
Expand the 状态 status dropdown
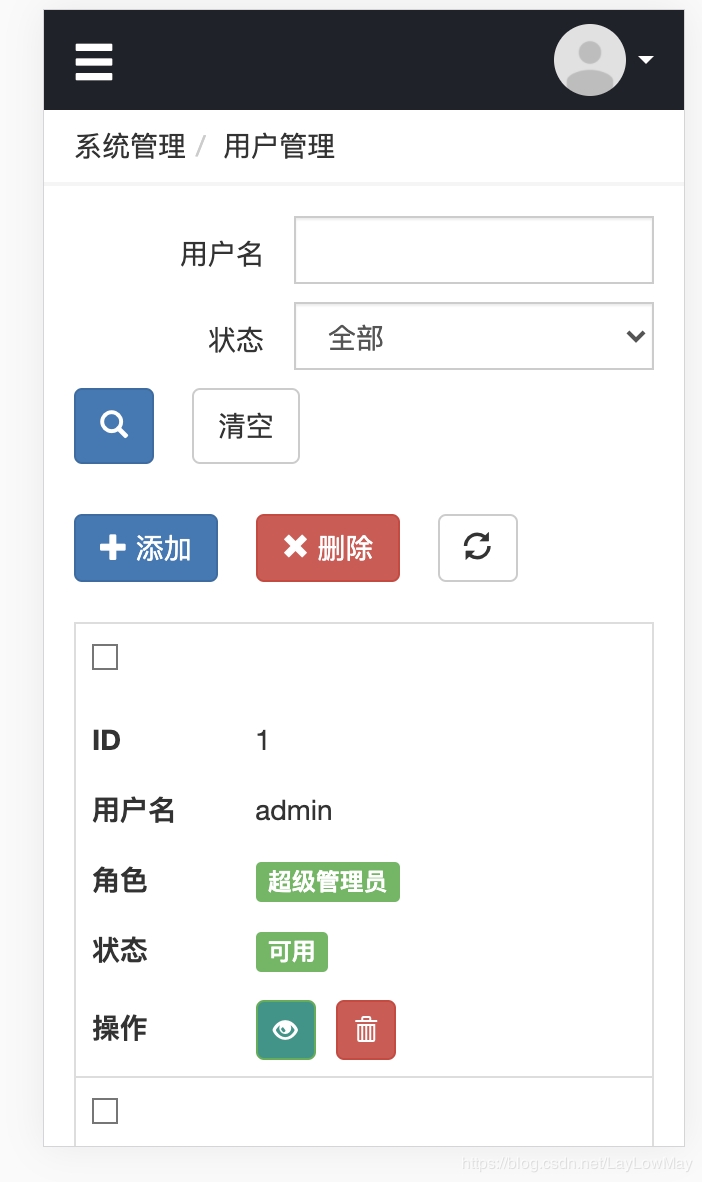click(x=474, y=337)
